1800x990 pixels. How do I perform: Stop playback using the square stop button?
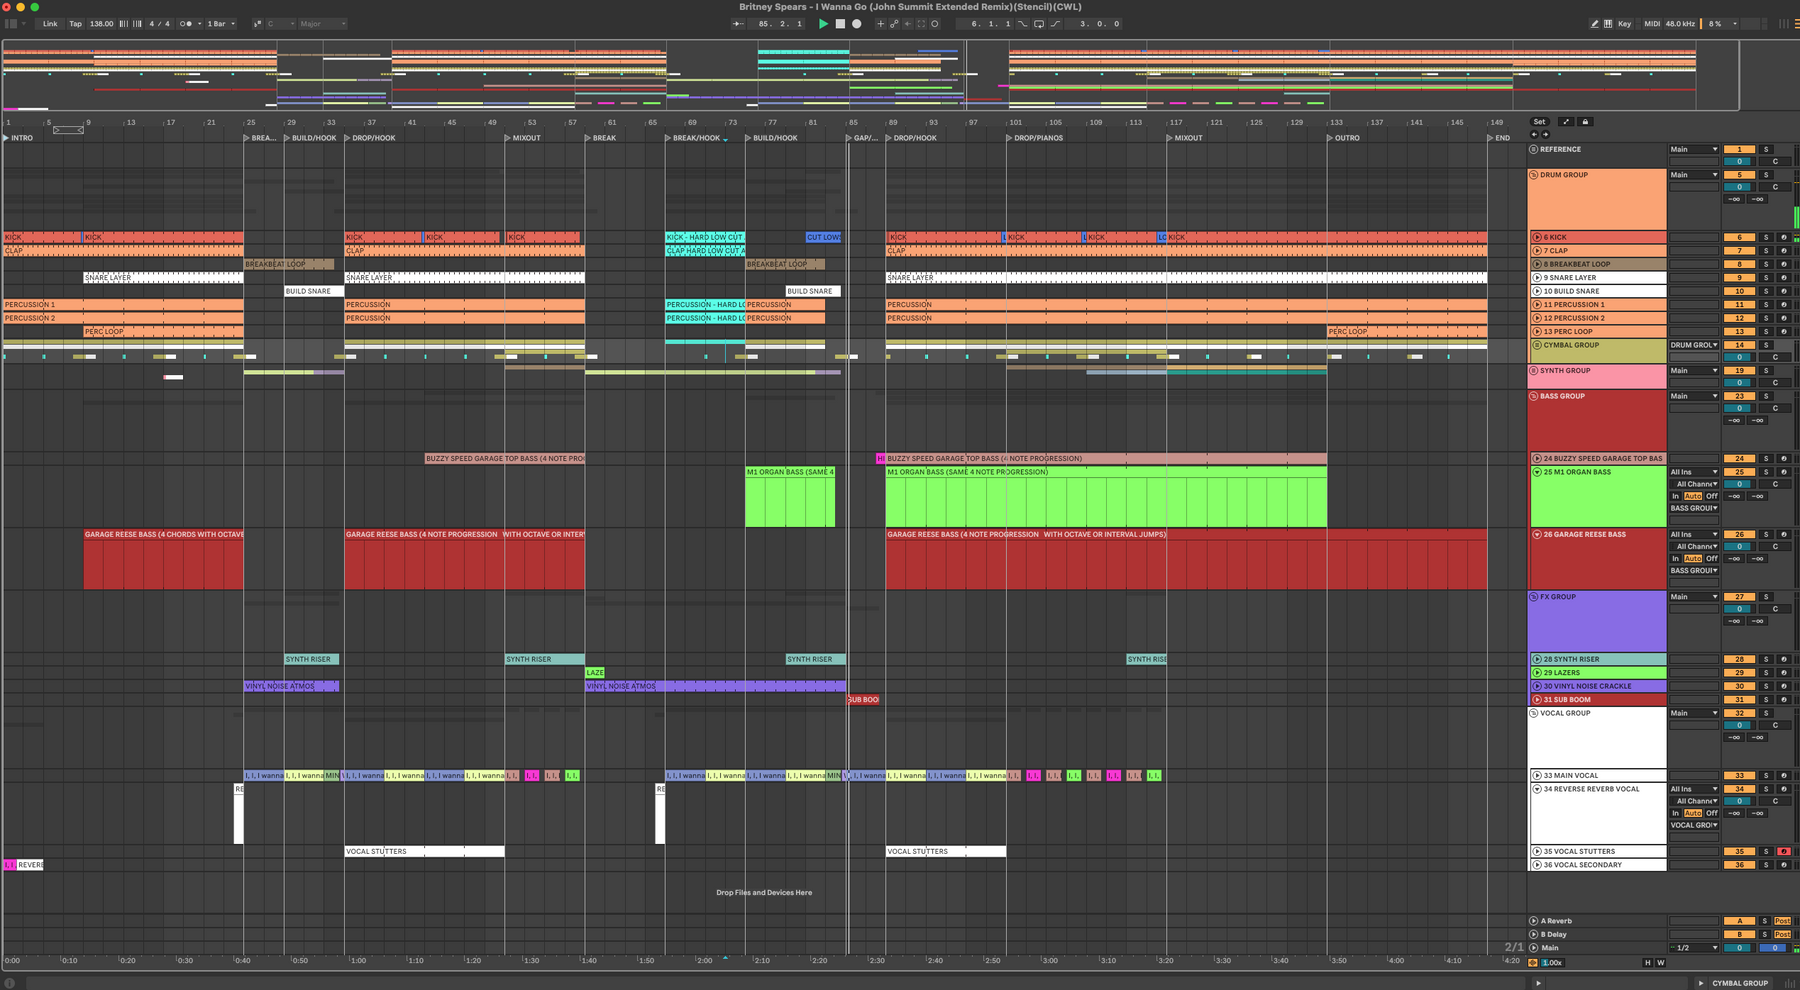(x=840, y=24)
